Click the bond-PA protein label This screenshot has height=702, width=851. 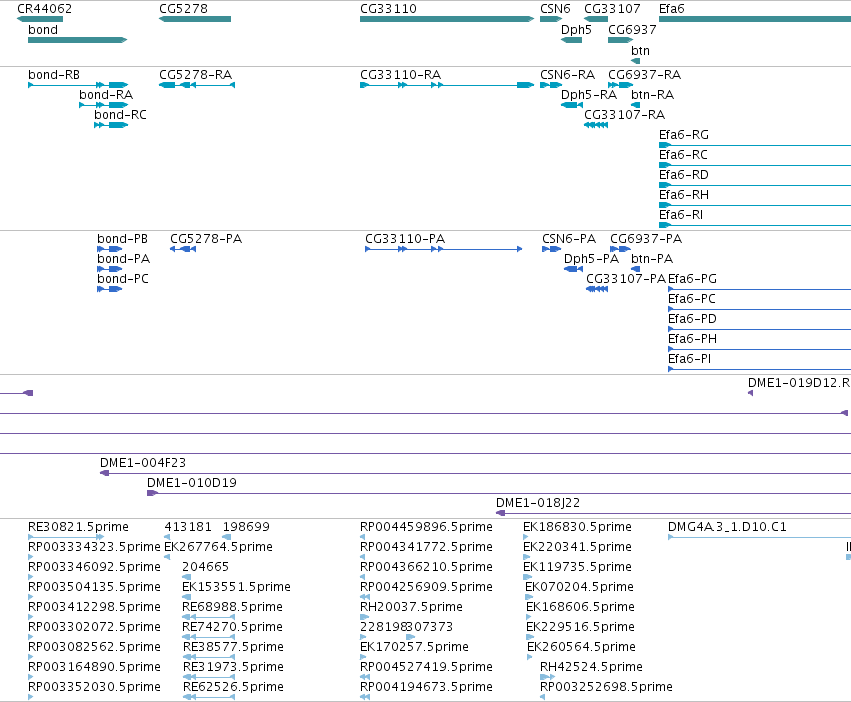[123, 259]
